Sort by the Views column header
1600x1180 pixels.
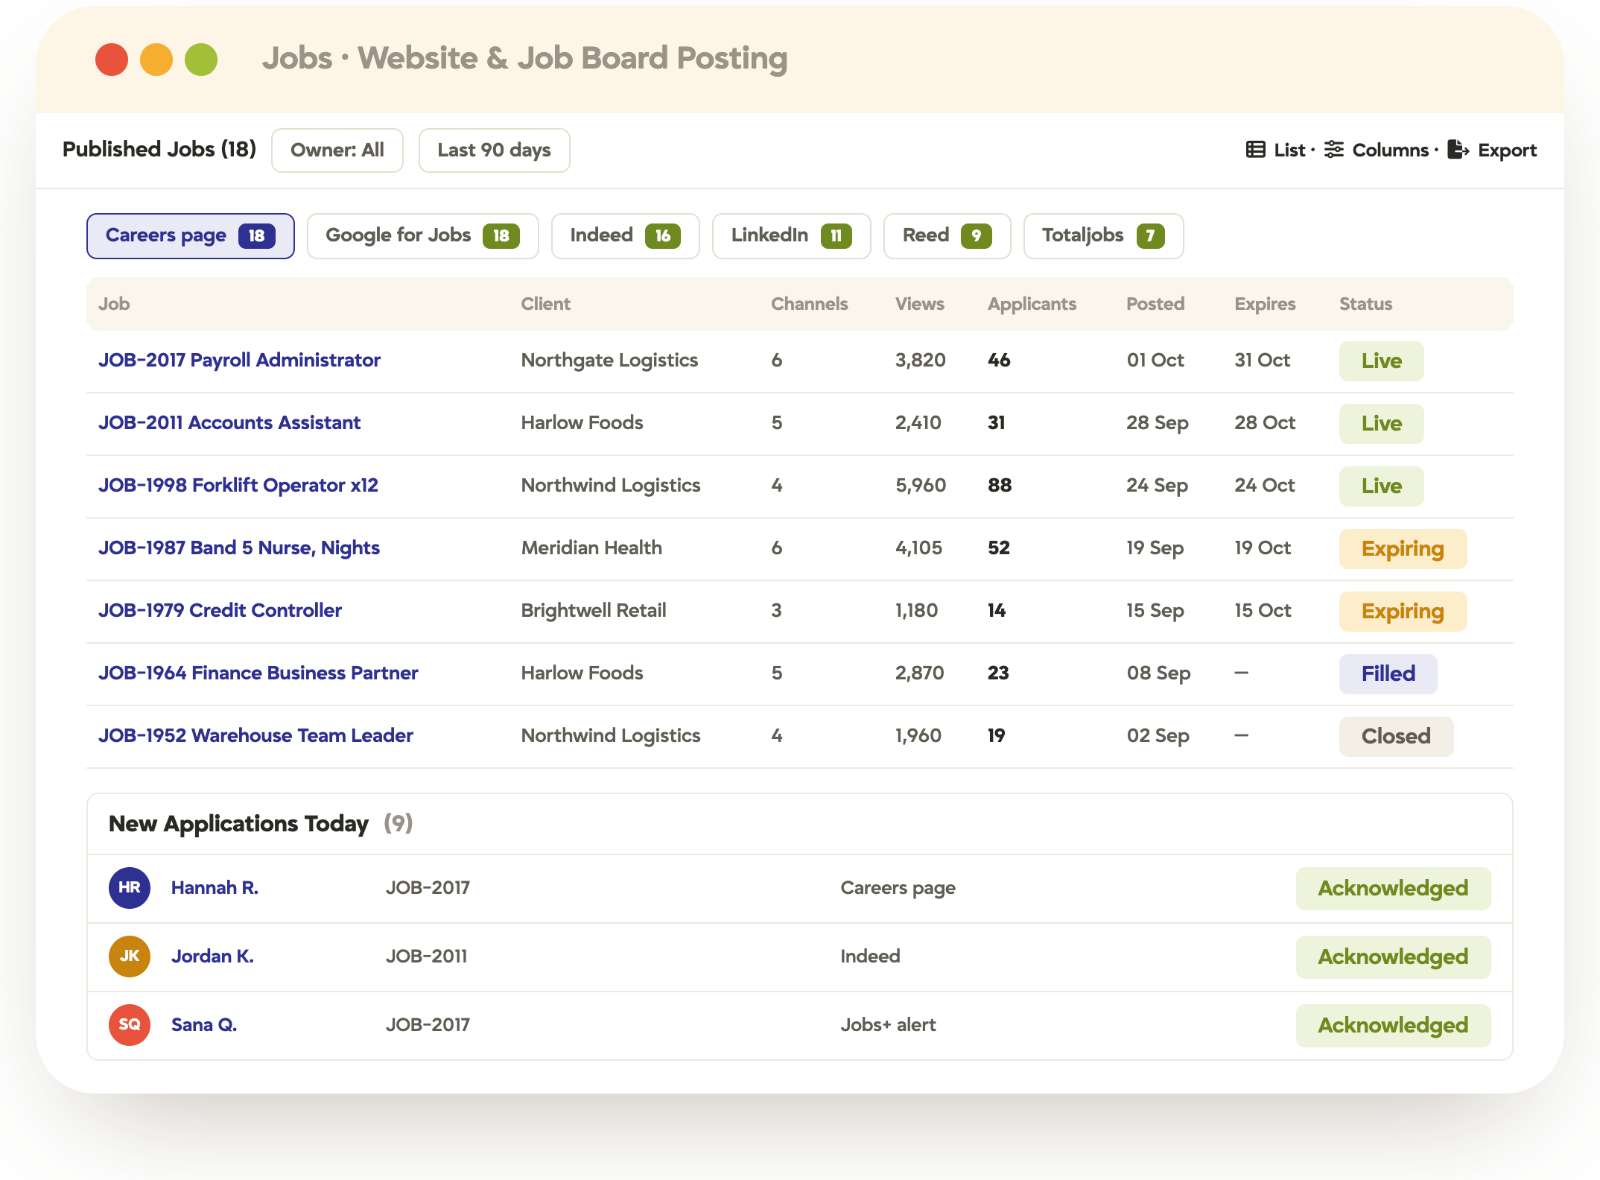click(x=920, y=304)
